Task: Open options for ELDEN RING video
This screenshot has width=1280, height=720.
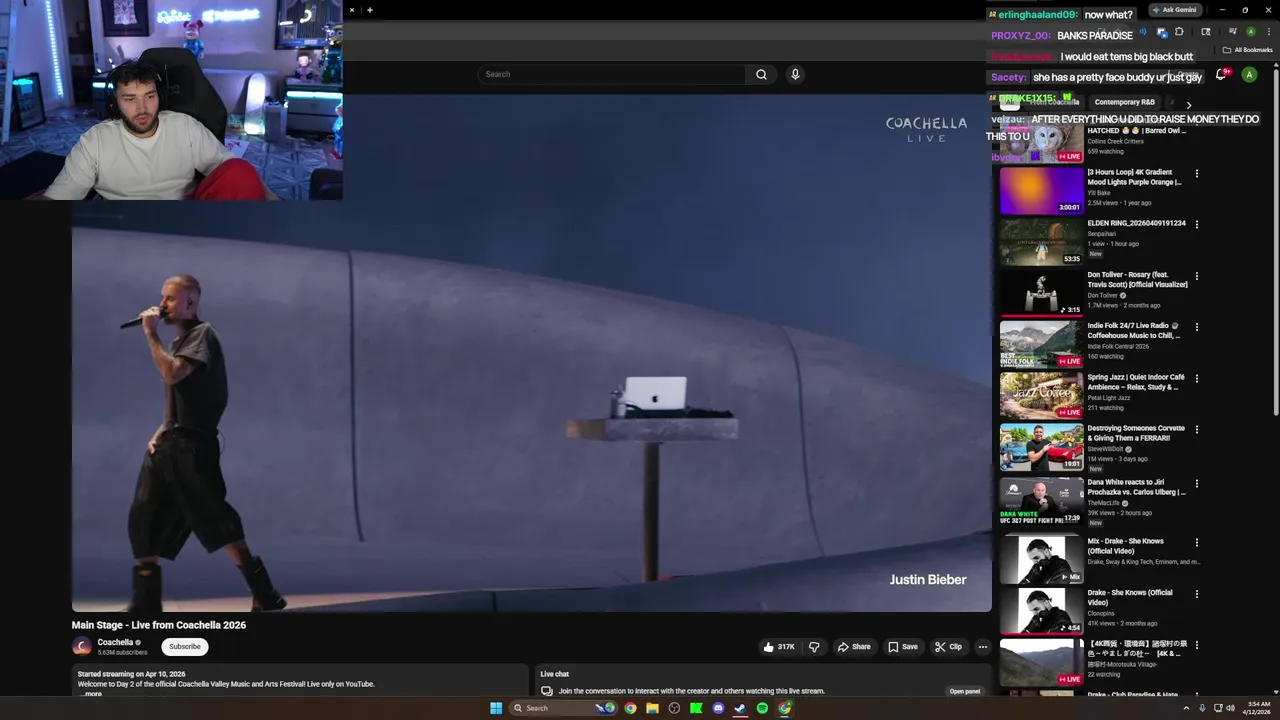Action: click(x=1196, y=224)
